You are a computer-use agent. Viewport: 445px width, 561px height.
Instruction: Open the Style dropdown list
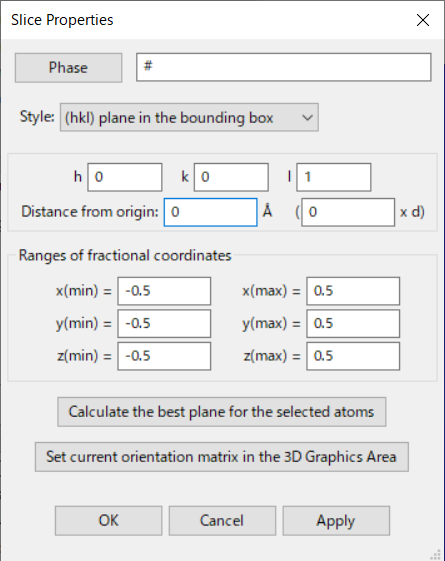click(x=189, y=117)
